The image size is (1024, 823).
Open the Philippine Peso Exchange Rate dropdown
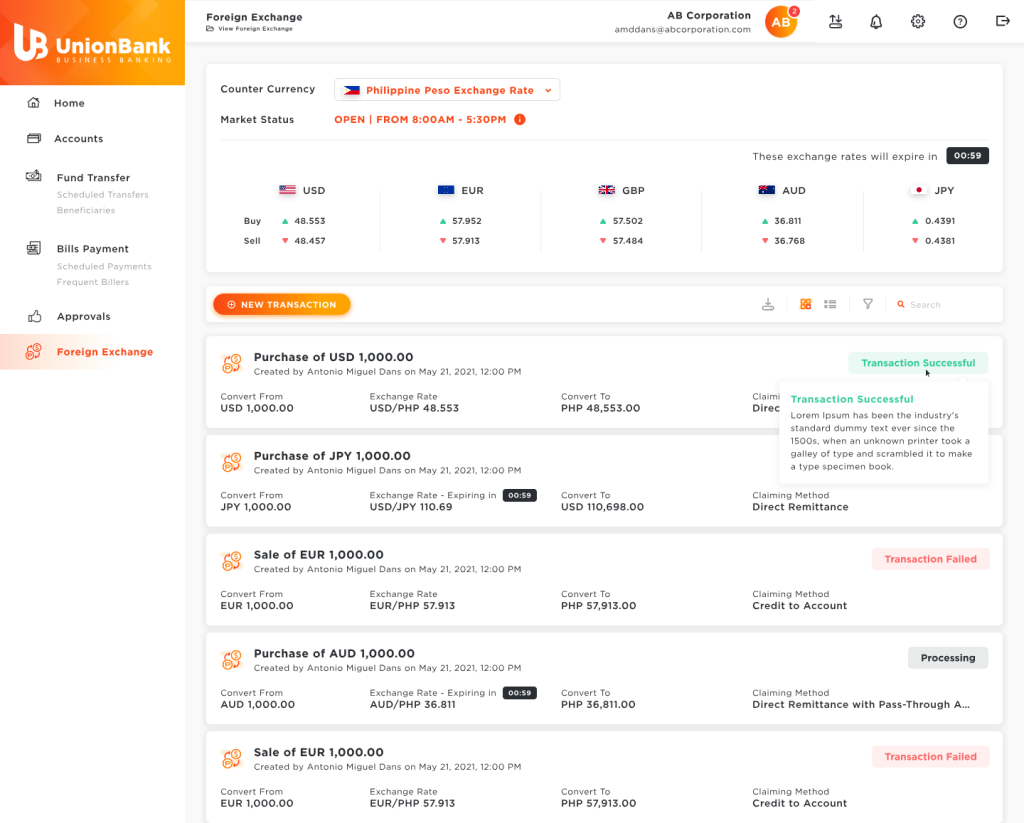(447, 90)
